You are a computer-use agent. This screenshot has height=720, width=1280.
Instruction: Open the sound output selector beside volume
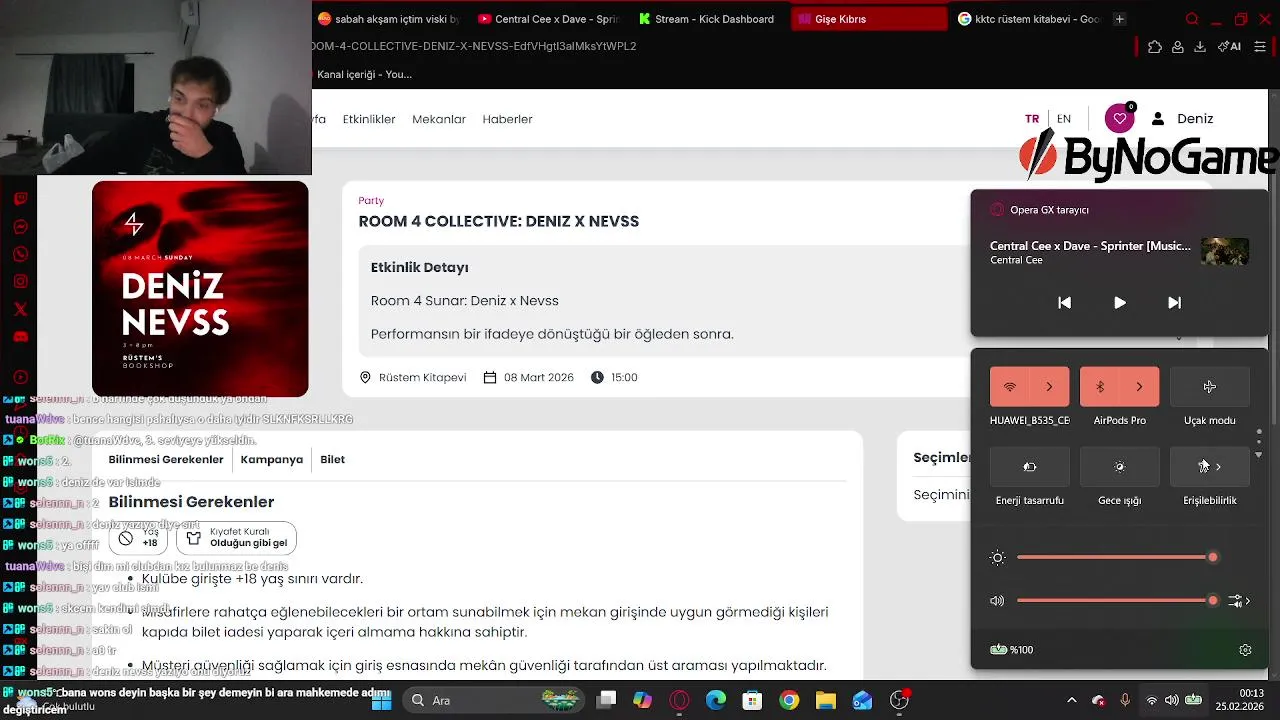1240,601
